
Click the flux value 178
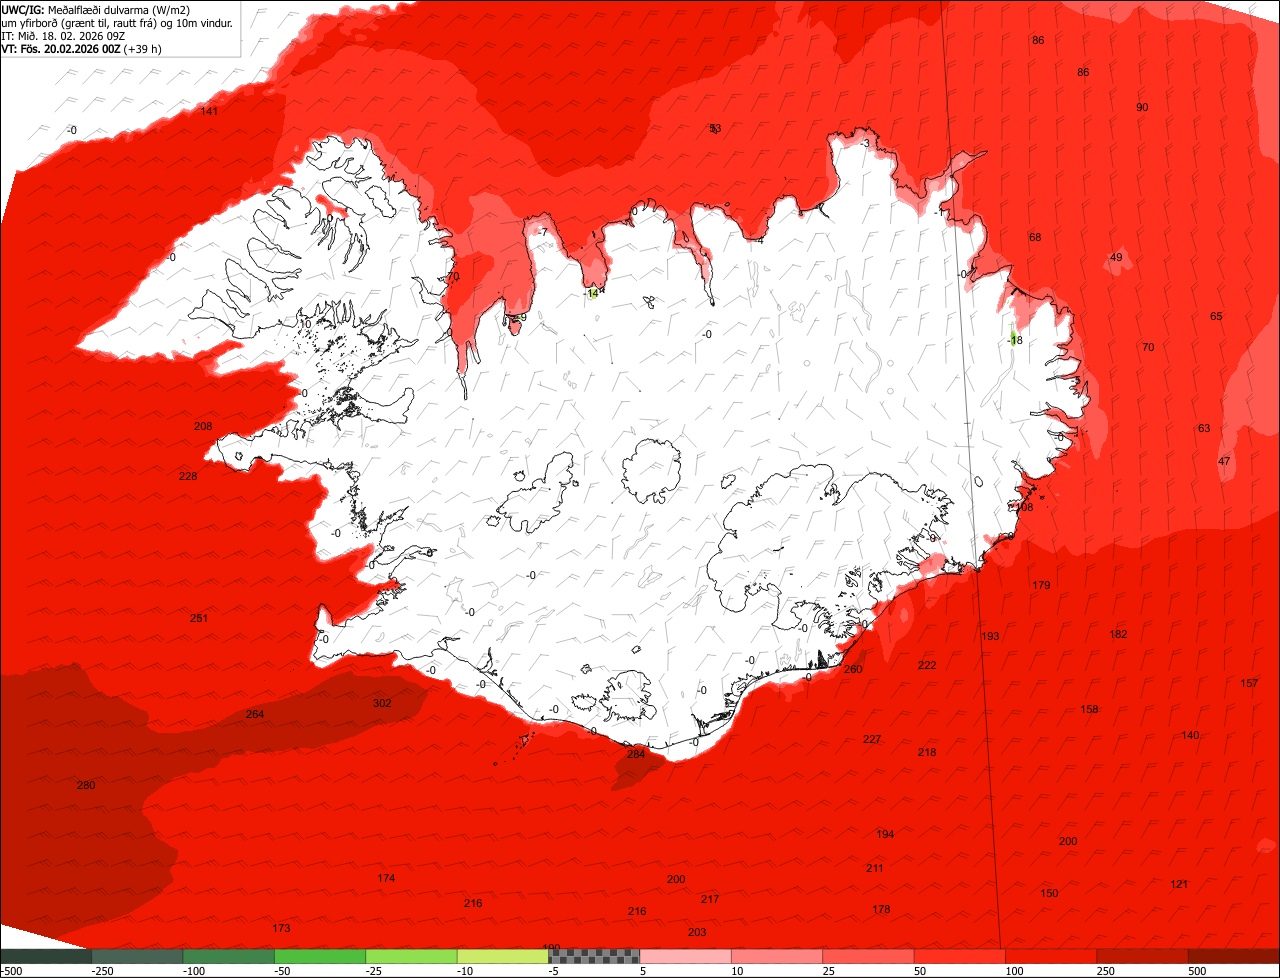point(881,909)
